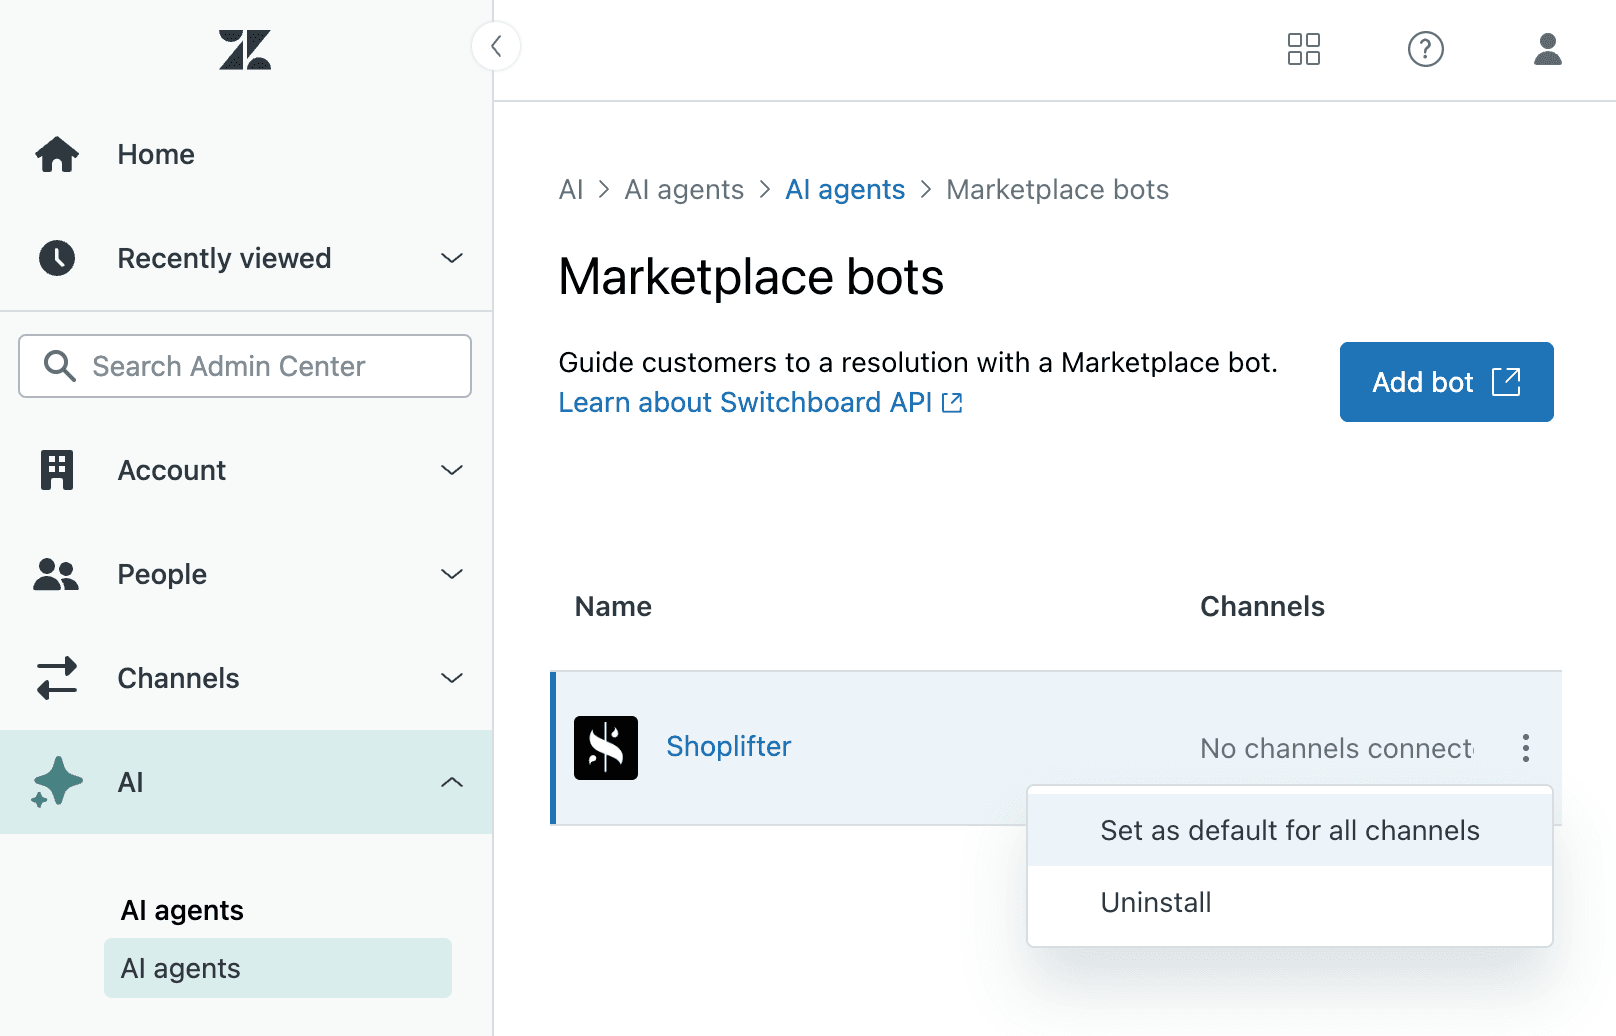Click the Home house icon
Viewport: 1616px width, 1036px height.
[57, 154]
